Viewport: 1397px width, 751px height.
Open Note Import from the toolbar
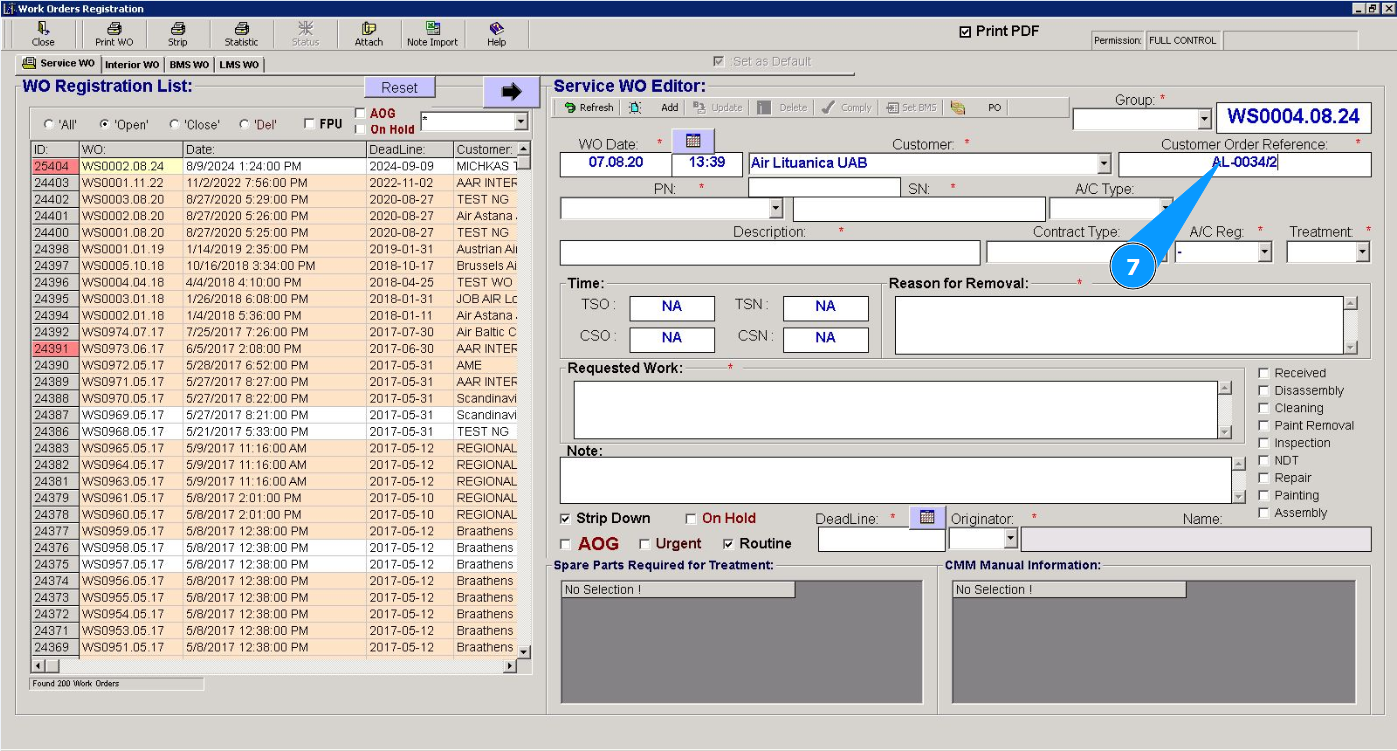pyautogui.click(x=432, y=29)
